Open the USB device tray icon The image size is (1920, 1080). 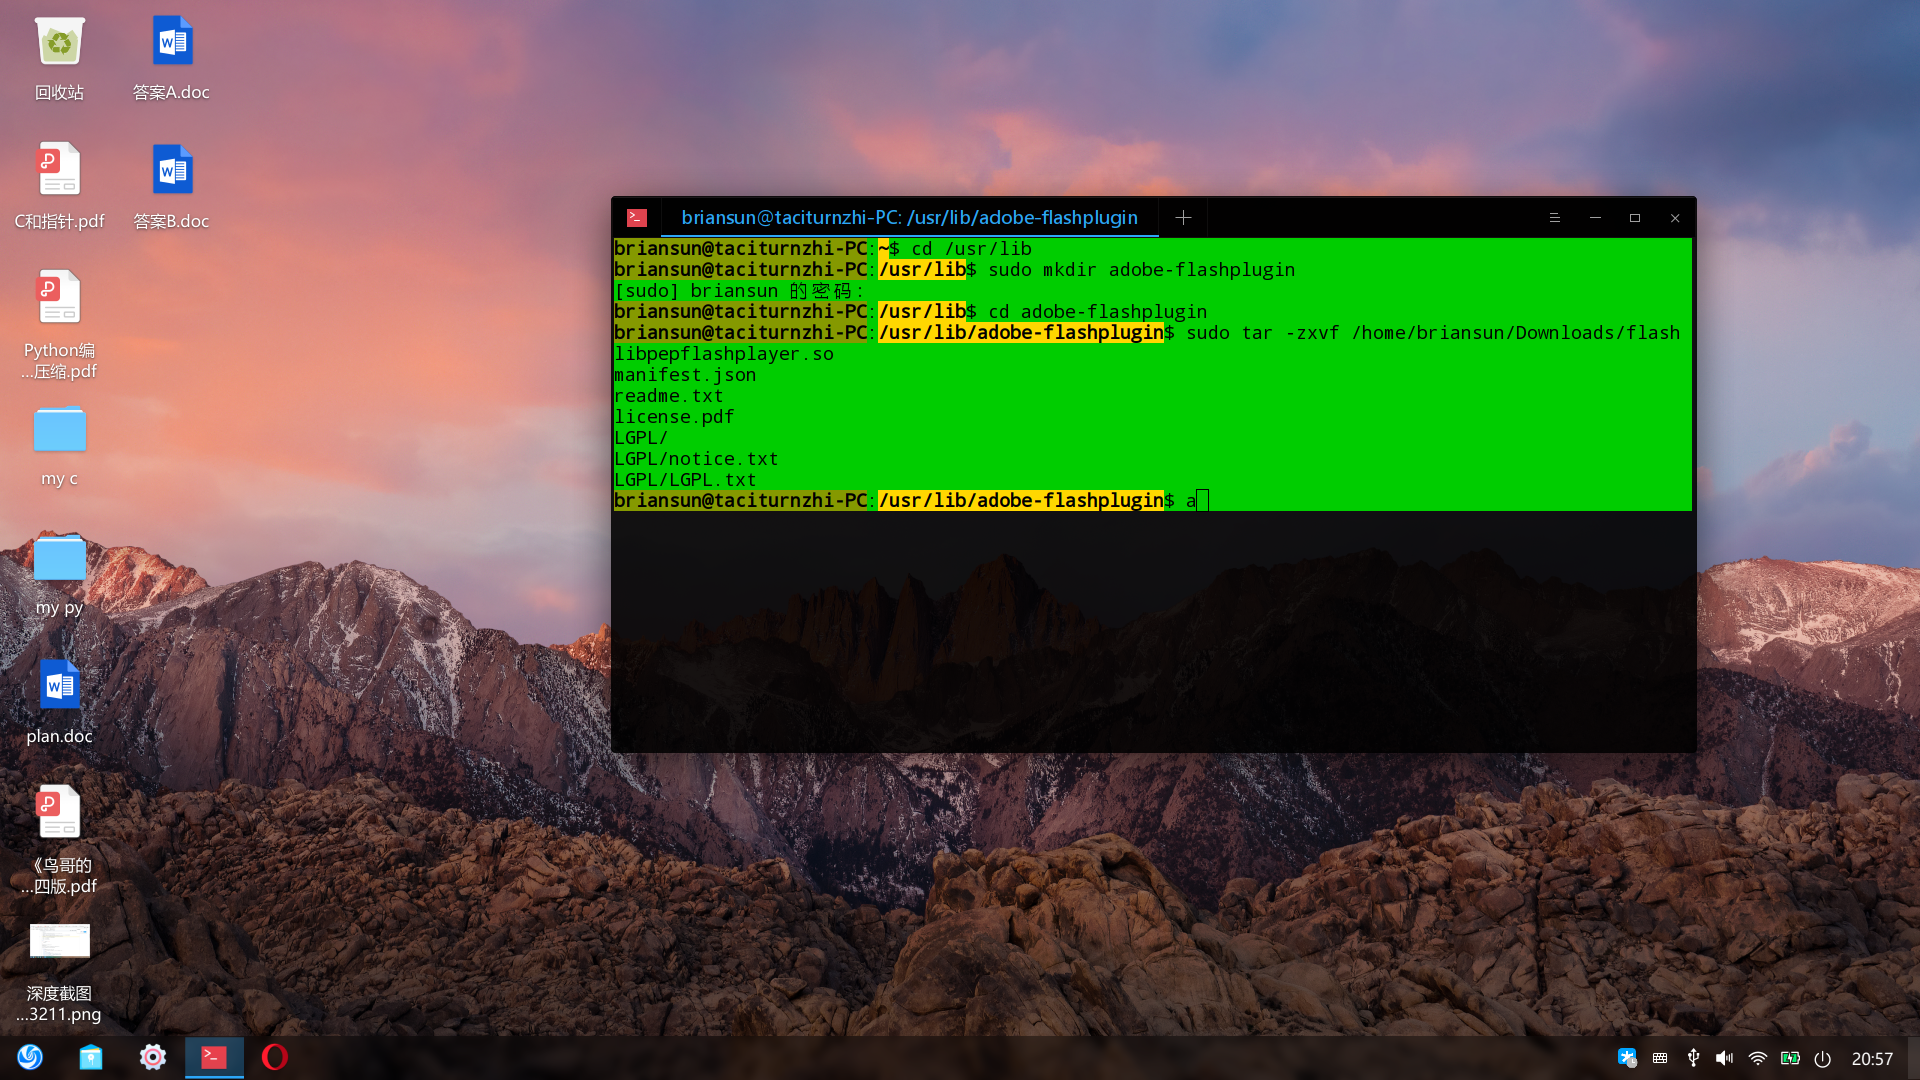tap(1693, 1058)
